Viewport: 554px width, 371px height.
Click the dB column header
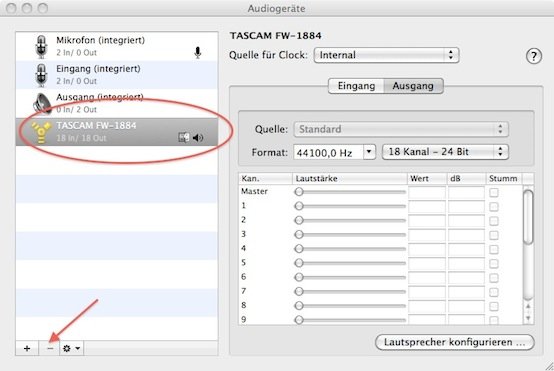click(x=466, y=178)
